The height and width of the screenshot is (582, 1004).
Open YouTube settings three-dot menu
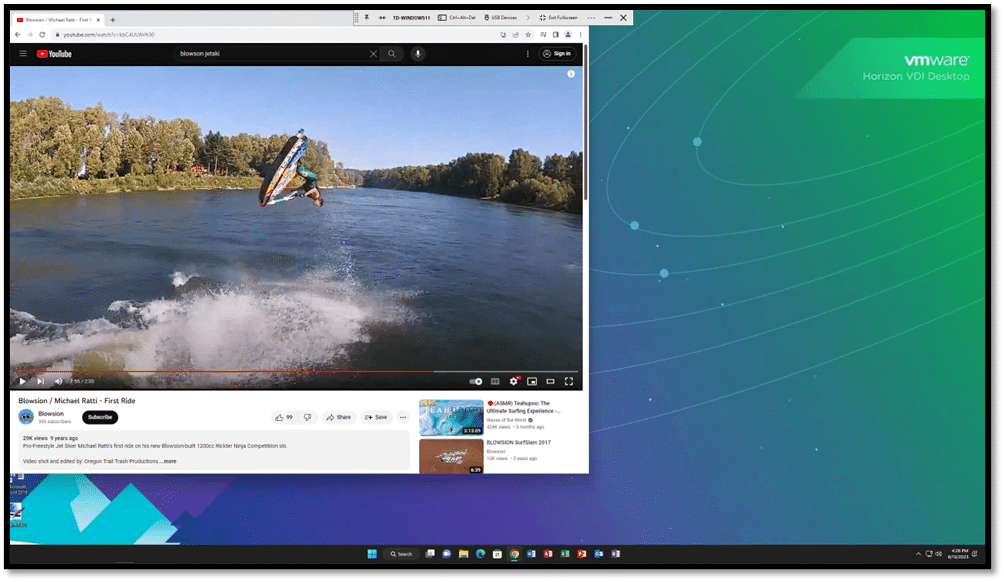tap(528, 54)
